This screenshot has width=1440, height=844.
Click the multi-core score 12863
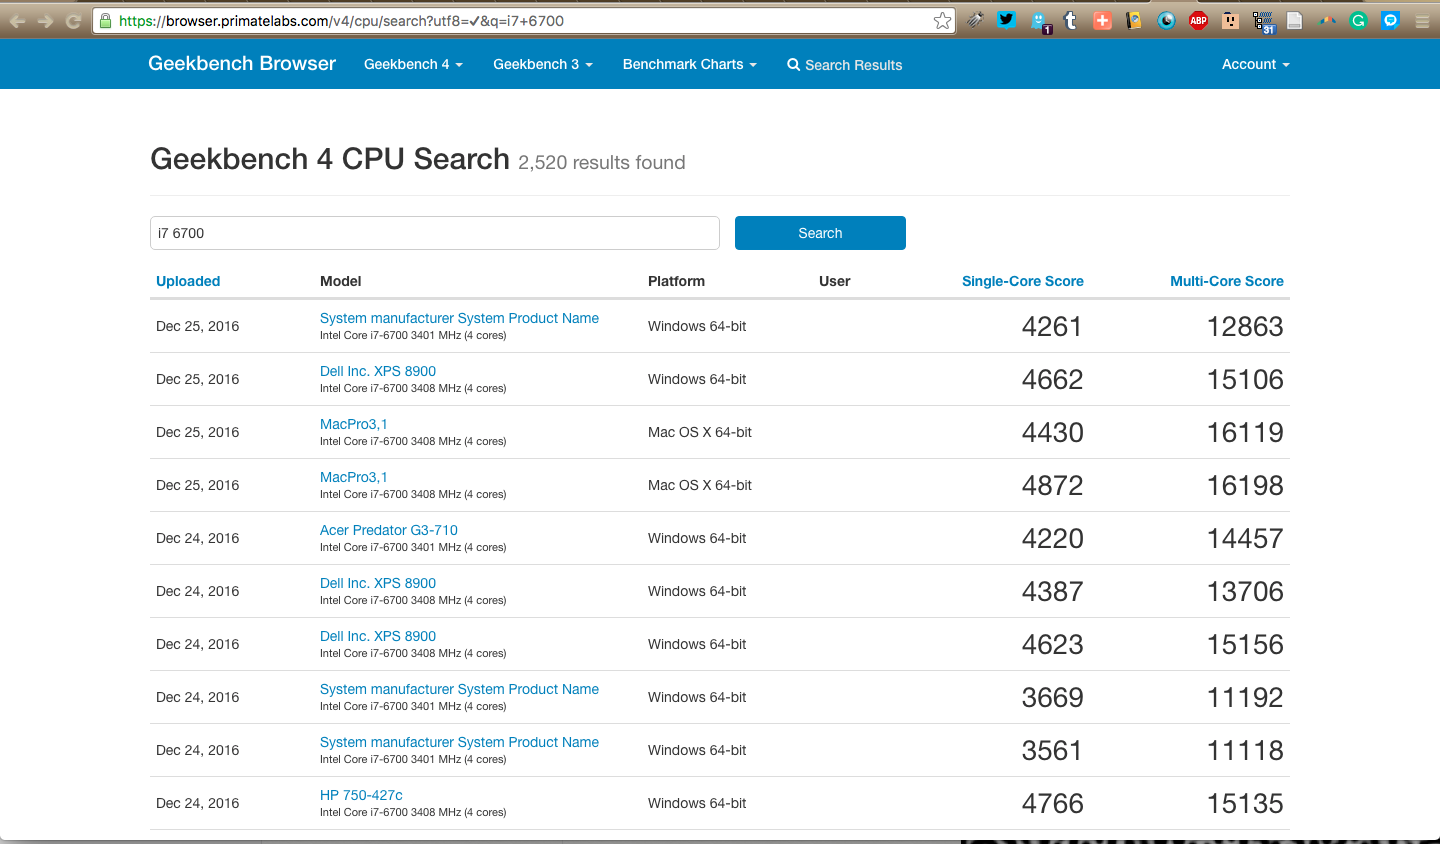pos(1245,326)
